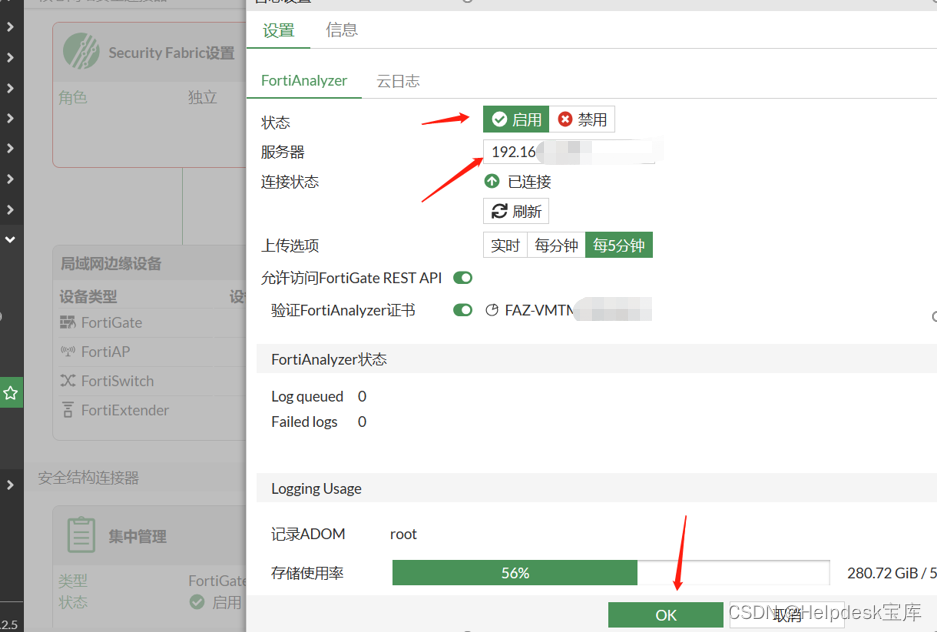This screenshot has height=632, width=937.
Task: Click the Failed logs value
Action: (362, 422)
